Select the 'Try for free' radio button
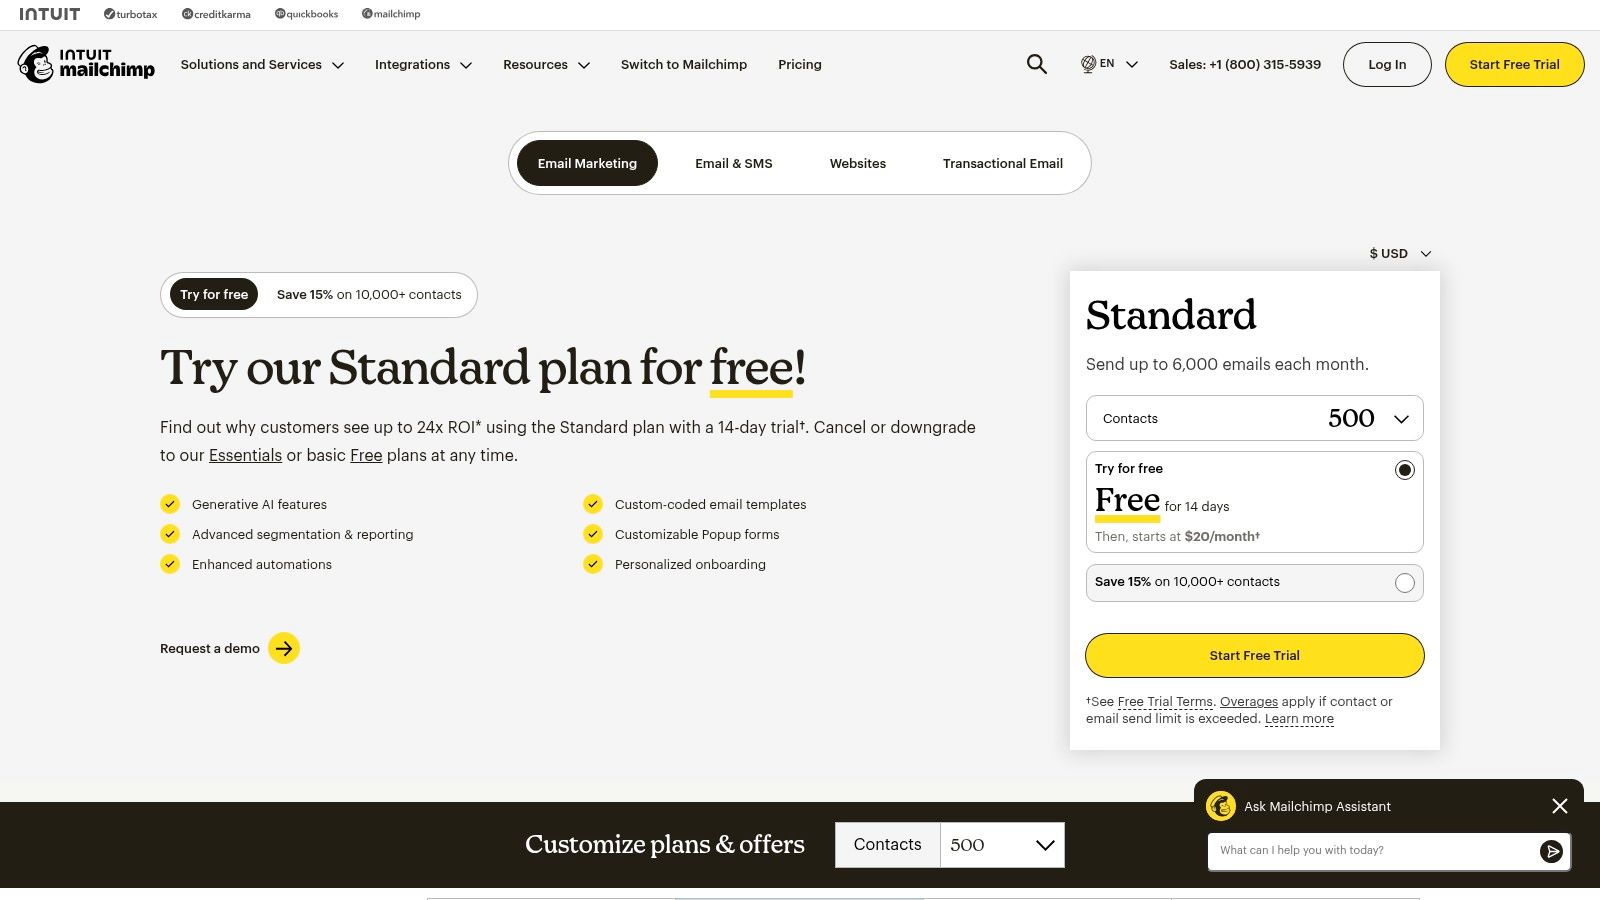 point(1405,469)
